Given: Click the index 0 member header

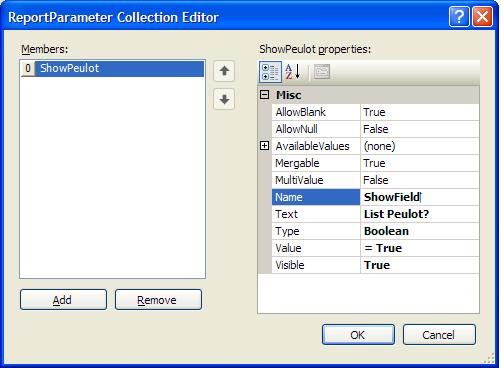Looking at the screenshot, I should tap(28, 68).
